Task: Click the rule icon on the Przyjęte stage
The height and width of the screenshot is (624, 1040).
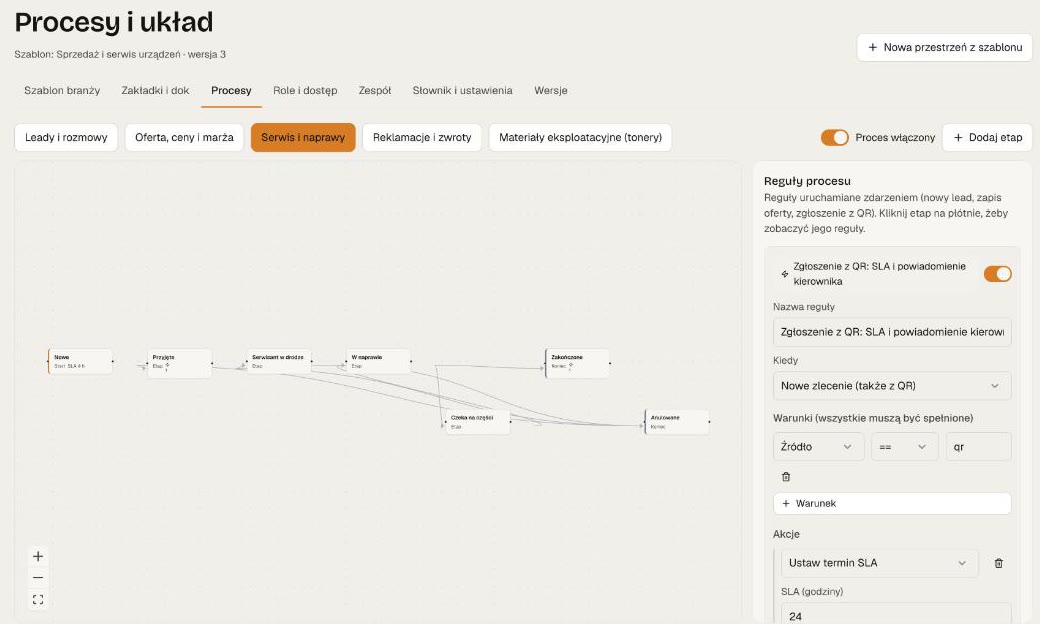Action: [167, 365]
